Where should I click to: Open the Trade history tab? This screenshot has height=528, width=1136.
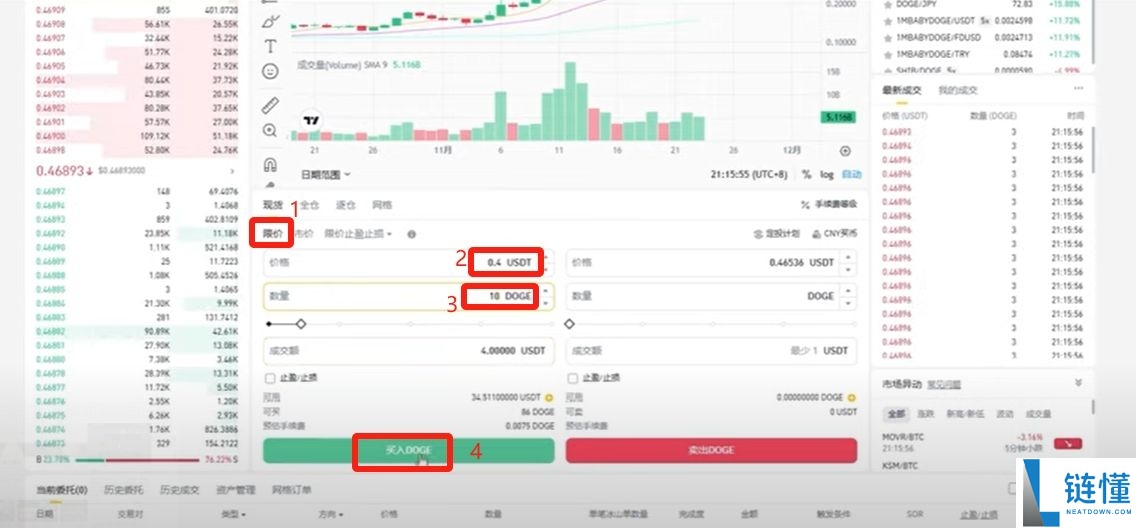point(180,490)
